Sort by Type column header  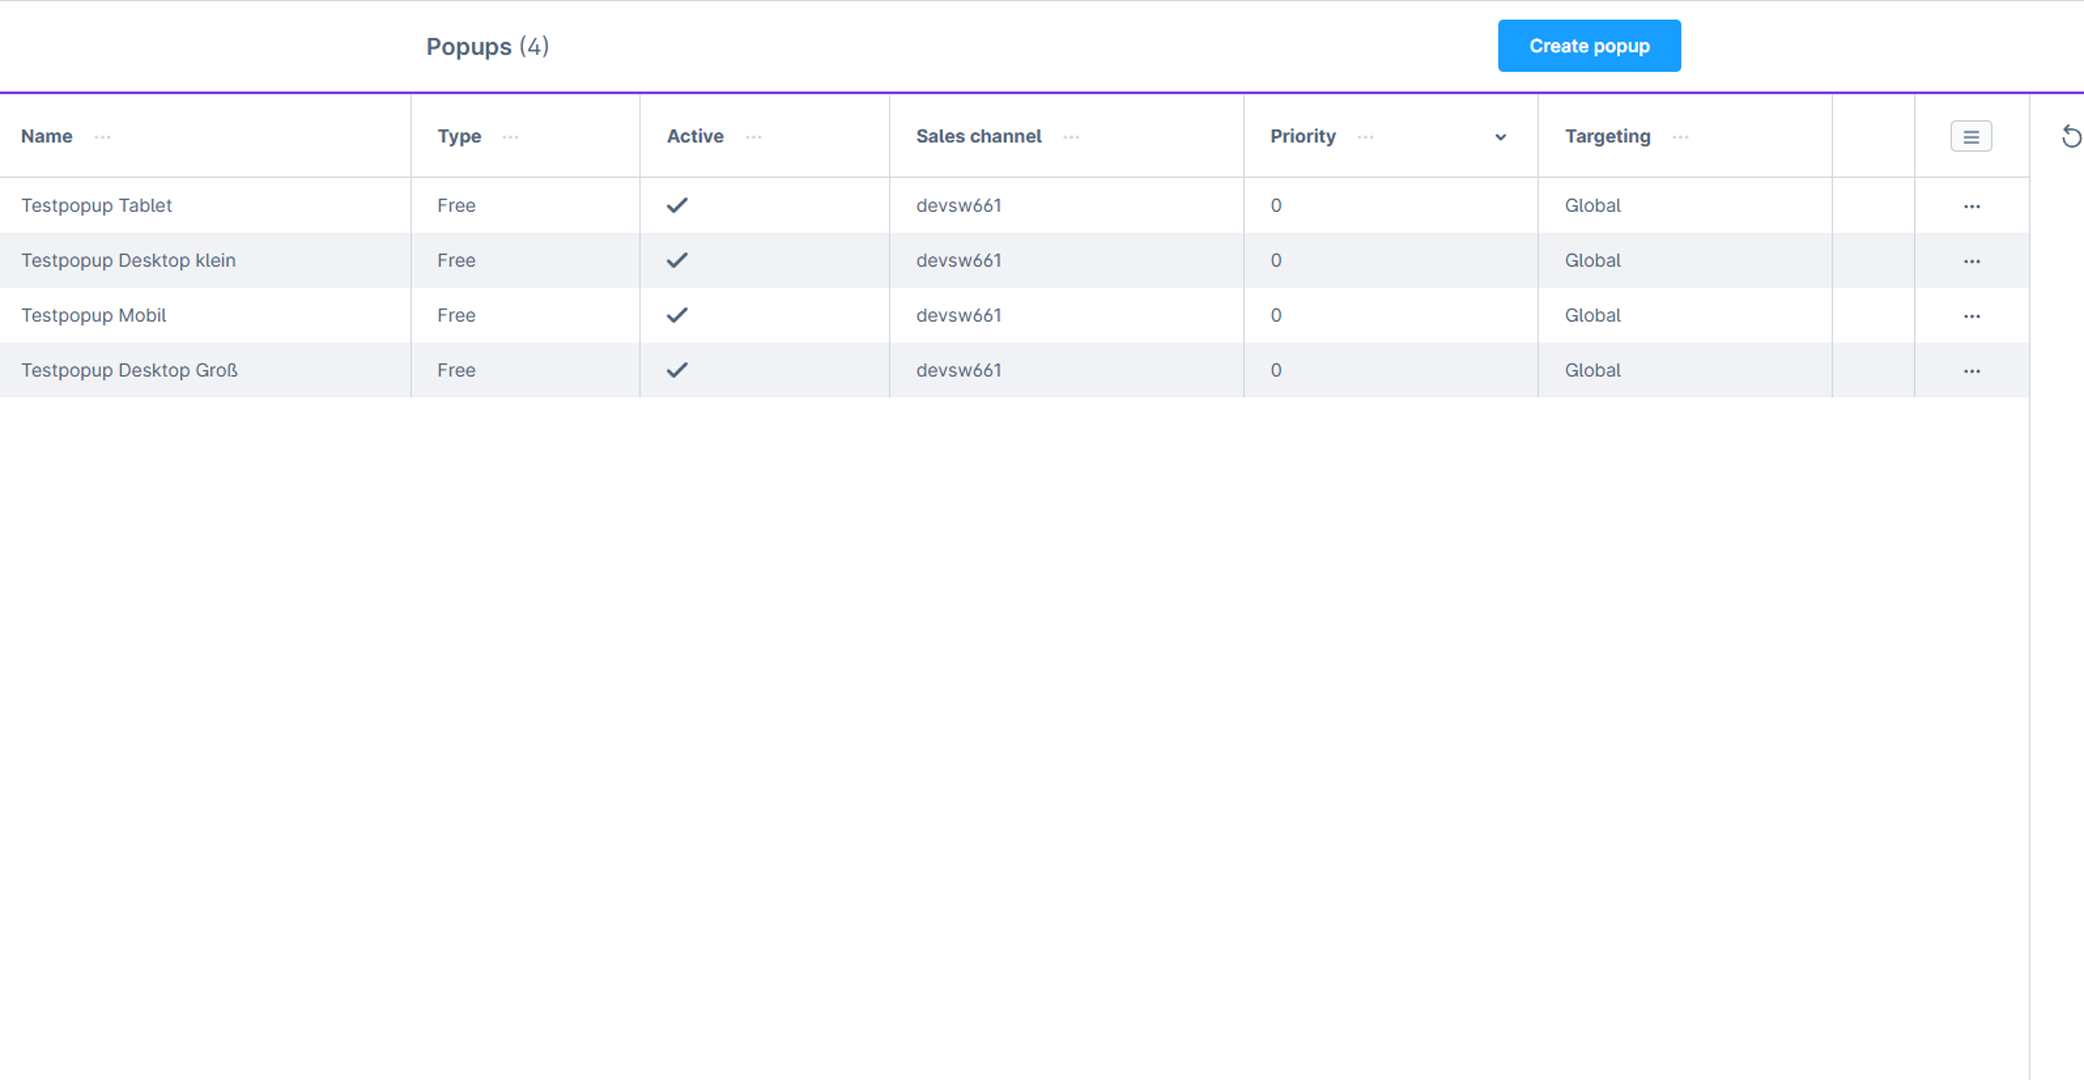tap(459, 136)
